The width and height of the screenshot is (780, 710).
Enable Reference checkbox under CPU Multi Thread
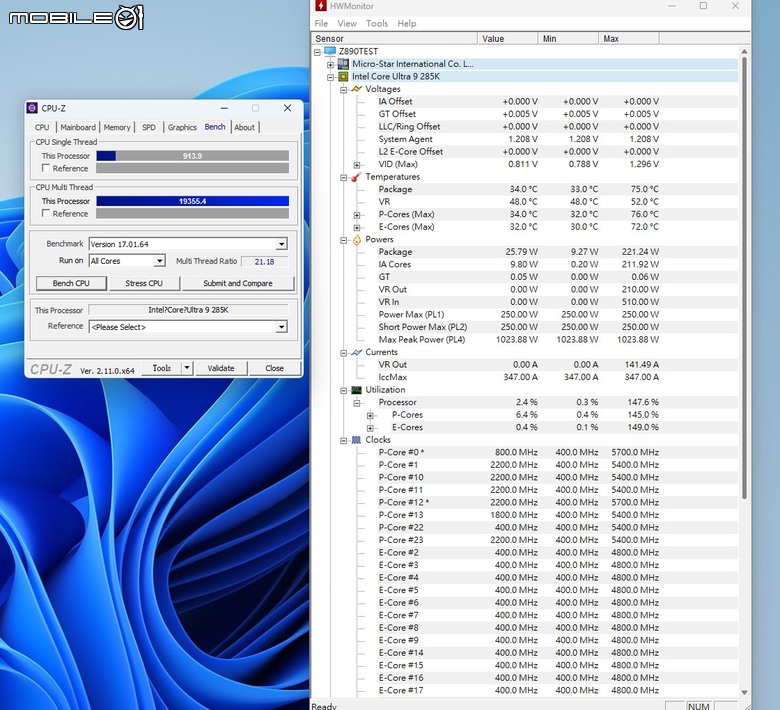point(46,213)
